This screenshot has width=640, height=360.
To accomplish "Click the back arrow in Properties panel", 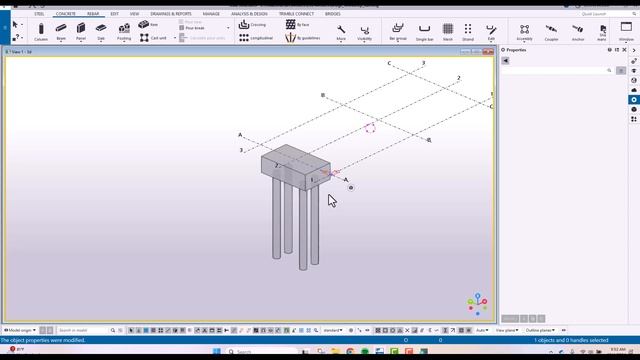I will (x=505, y=60).
